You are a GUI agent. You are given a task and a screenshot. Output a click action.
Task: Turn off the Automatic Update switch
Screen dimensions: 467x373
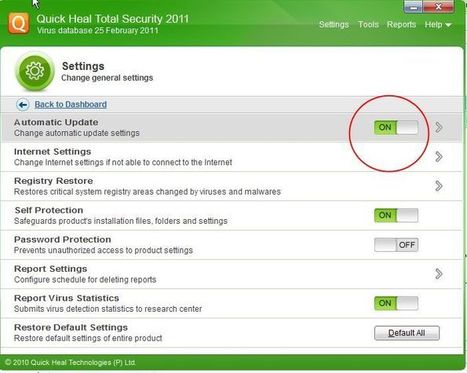click(x=396, y=127)
